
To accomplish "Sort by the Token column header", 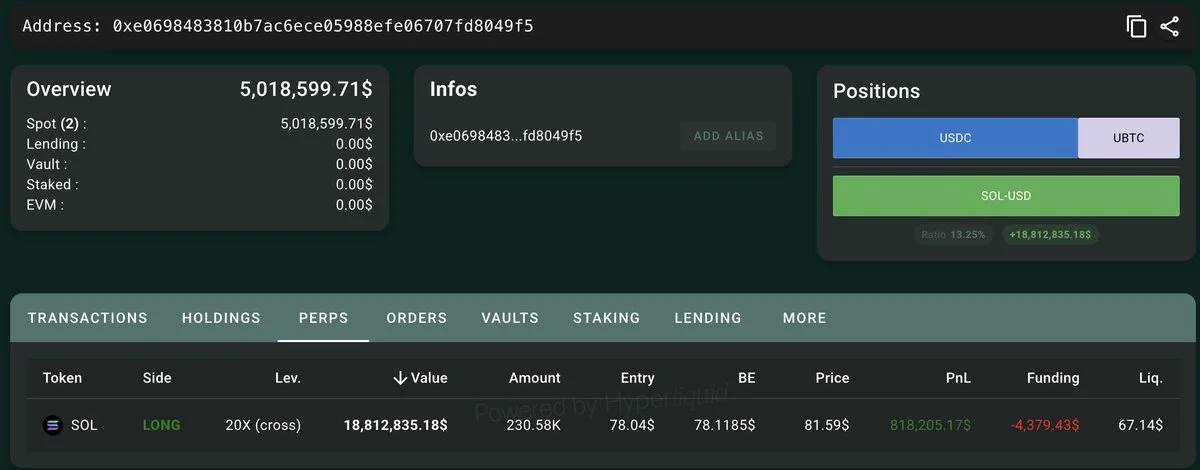I will (x=62, y=378).
